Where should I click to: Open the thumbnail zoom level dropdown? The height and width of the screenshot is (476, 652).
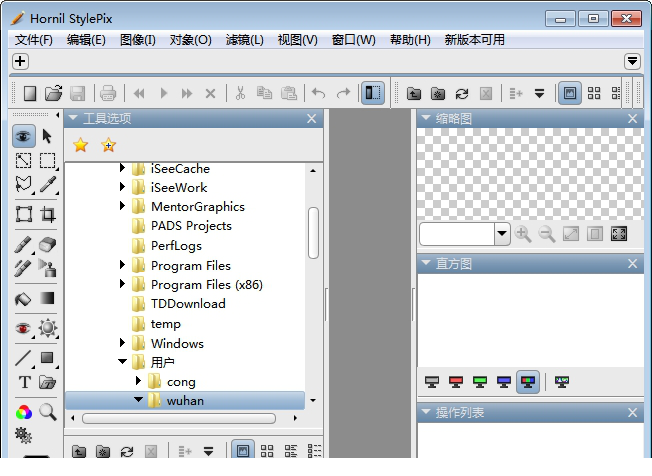(502, 234)
